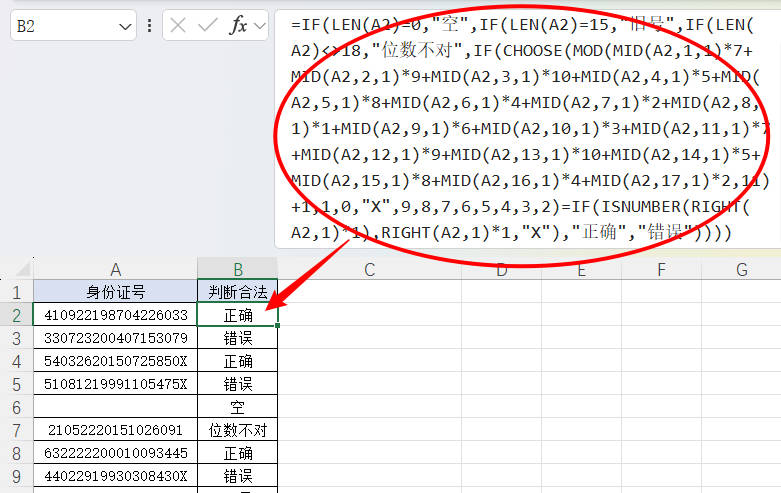781x493 pixels.
Task: Click the Select All corner above row 1
Action: (x=16, y=269)
